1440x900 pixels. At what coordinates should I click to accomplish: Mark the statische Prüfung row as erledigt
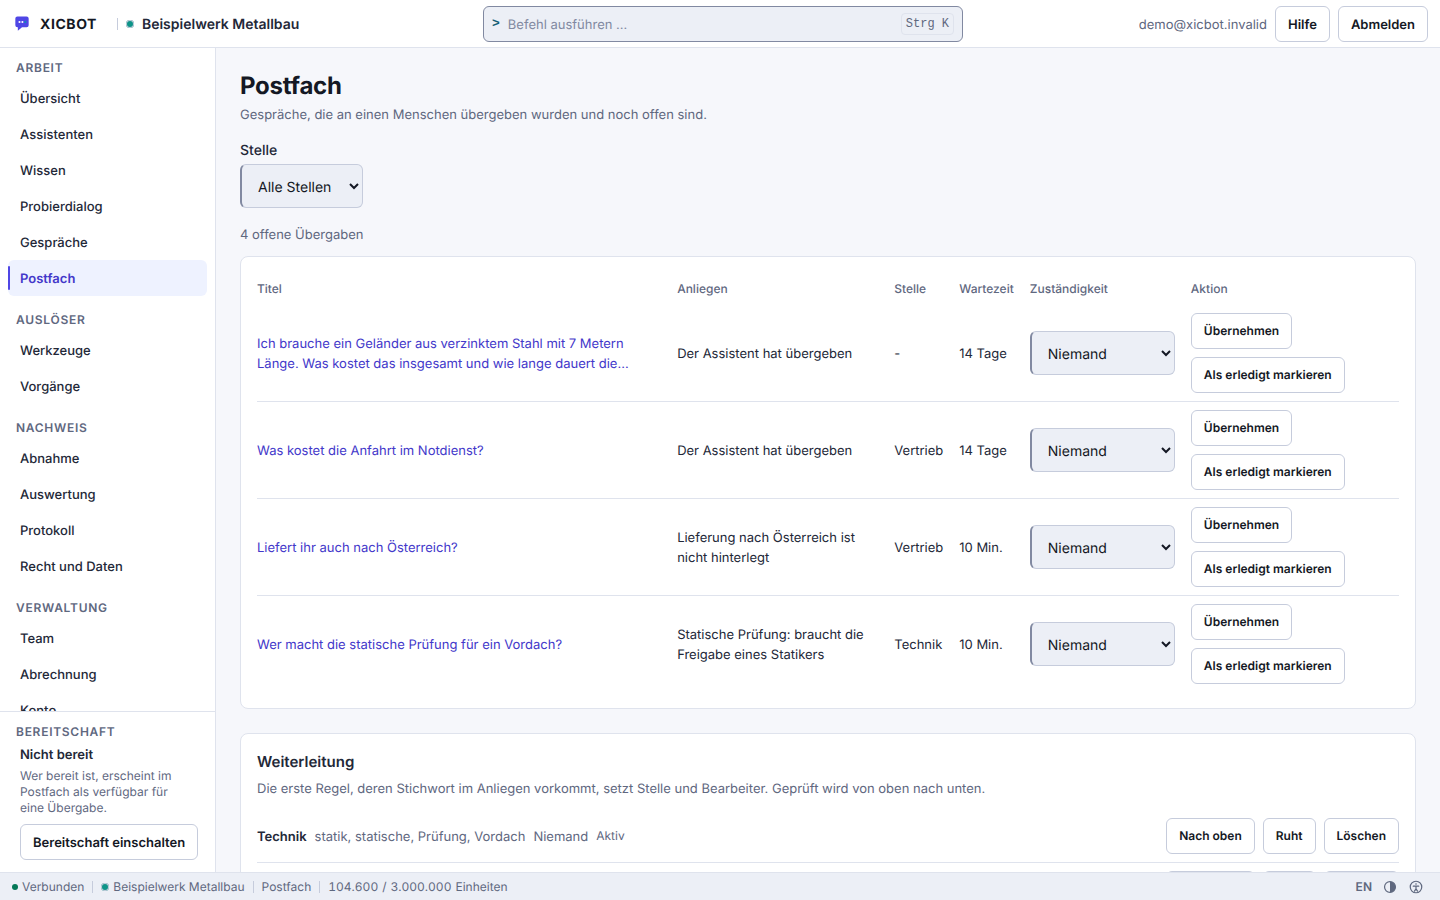point(1267,666)
